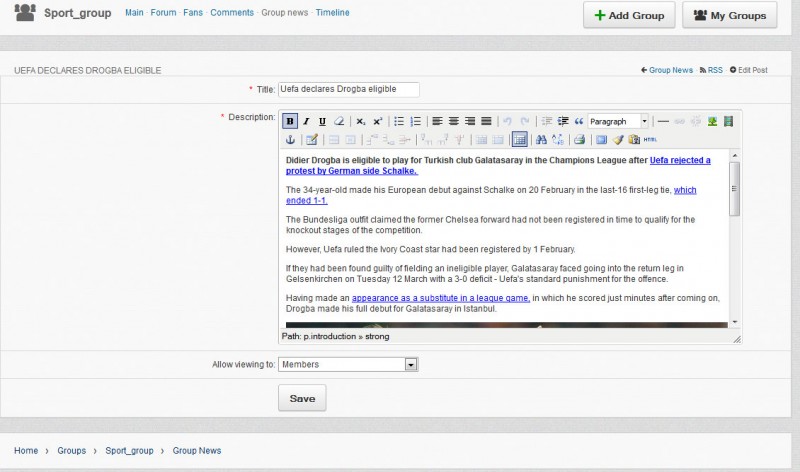800x472 pixels.
Task: Insert a bulleted list
Action: [x=399, y=121]
